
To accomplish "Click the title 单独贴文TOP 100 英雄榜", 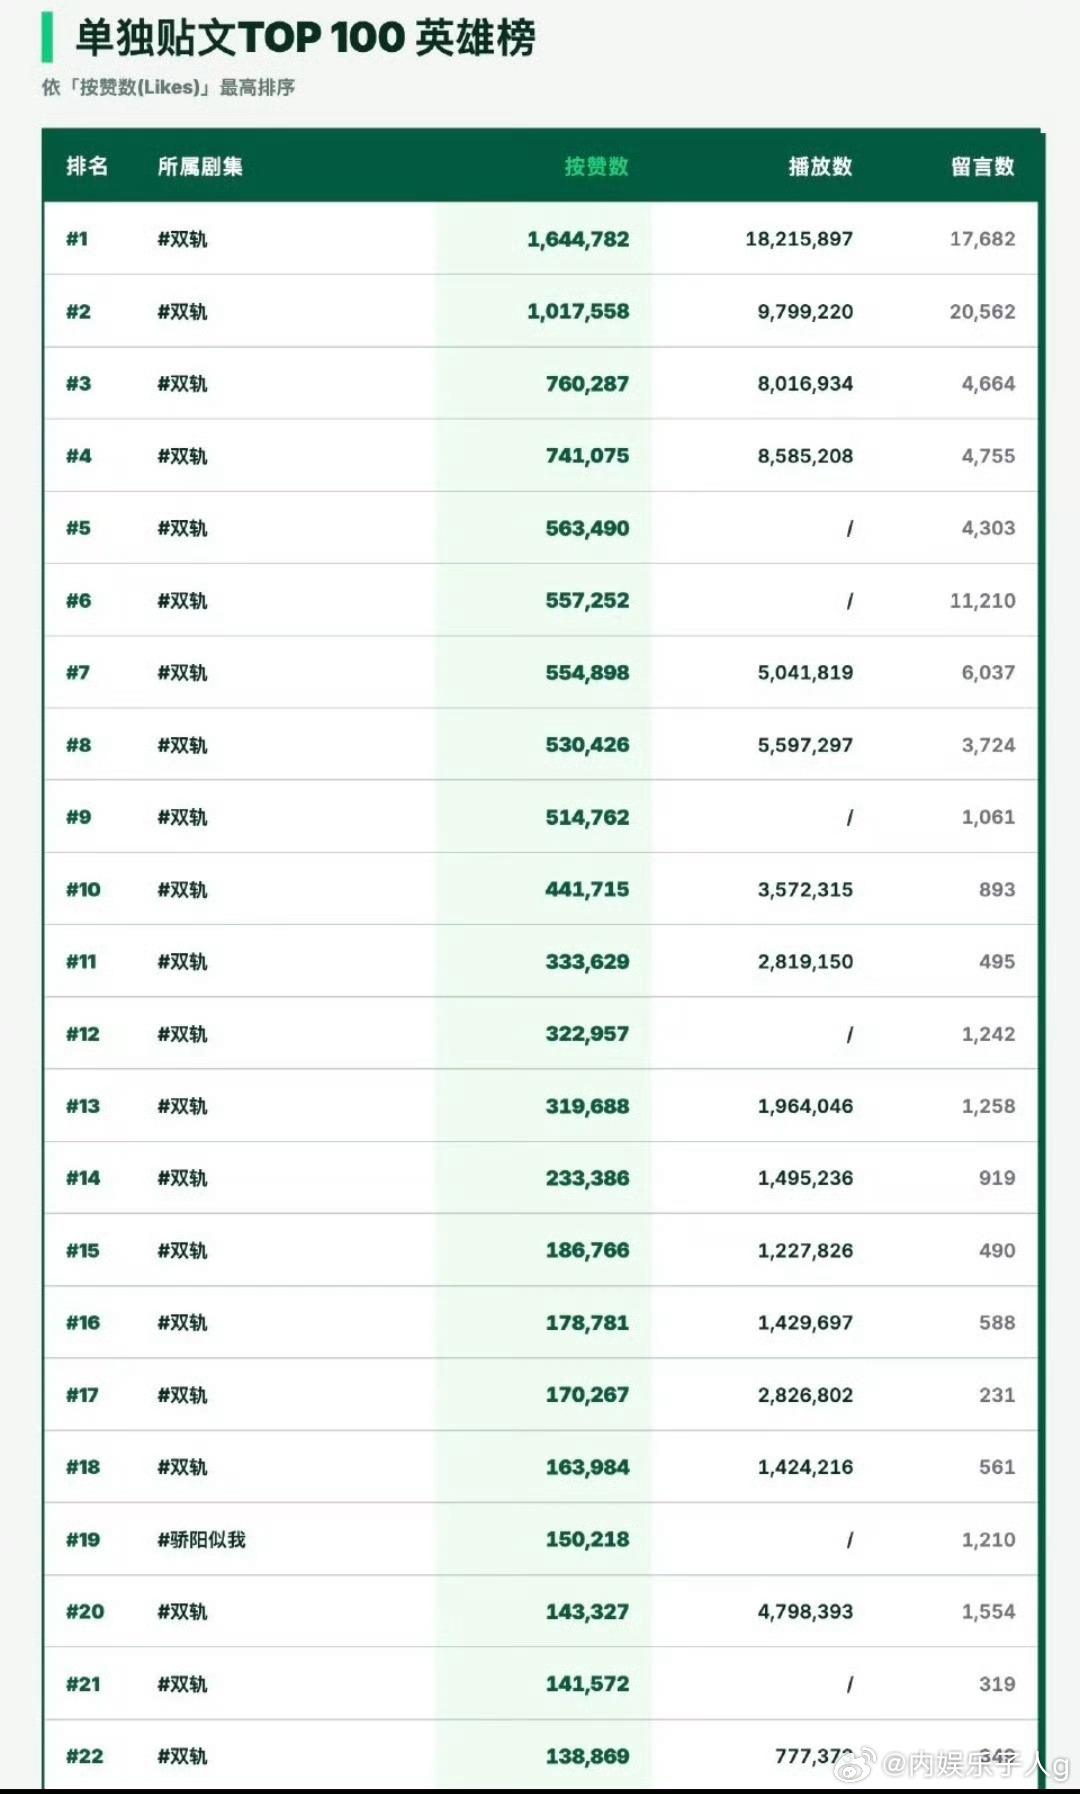I will point(306,38).
